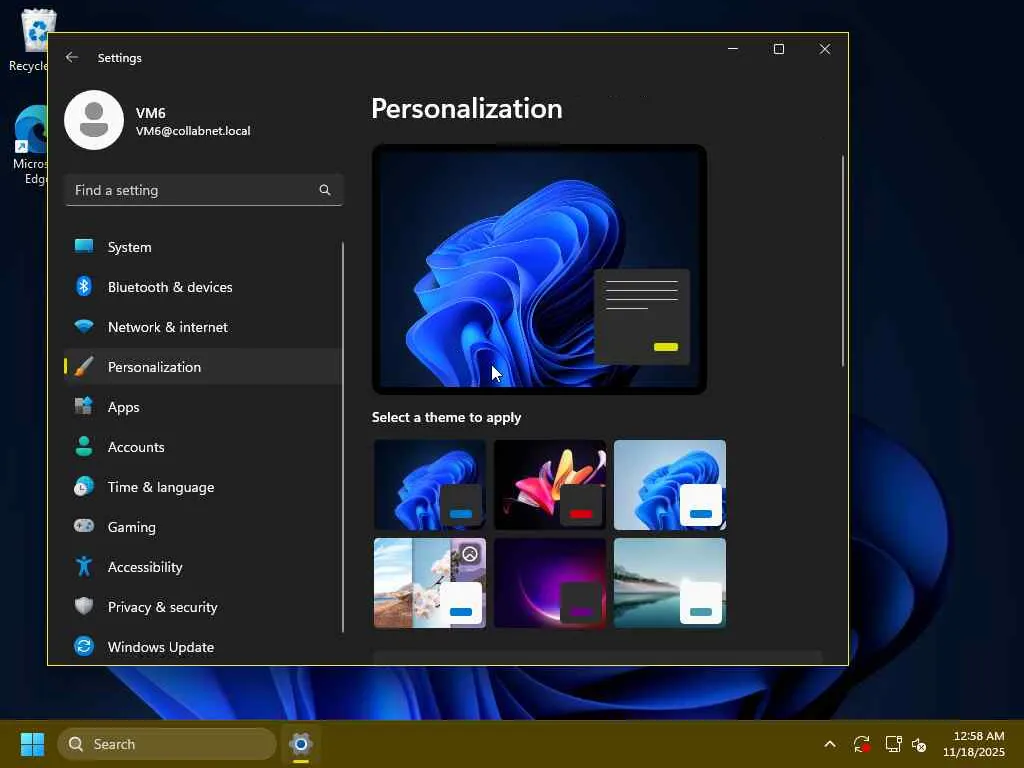Open the Recycle Bin desktop icon
1024x768 pixels.
click(30, 40)
